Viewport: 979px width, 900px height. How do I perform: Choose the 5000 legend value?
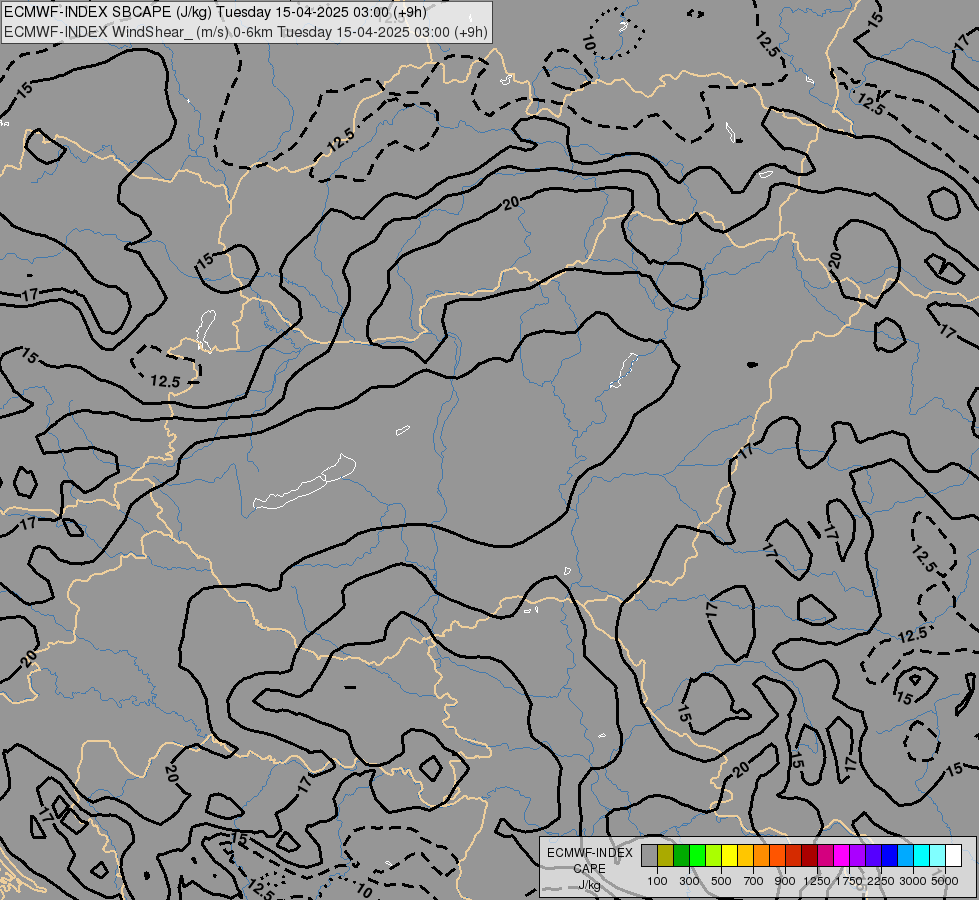point(945,881)
